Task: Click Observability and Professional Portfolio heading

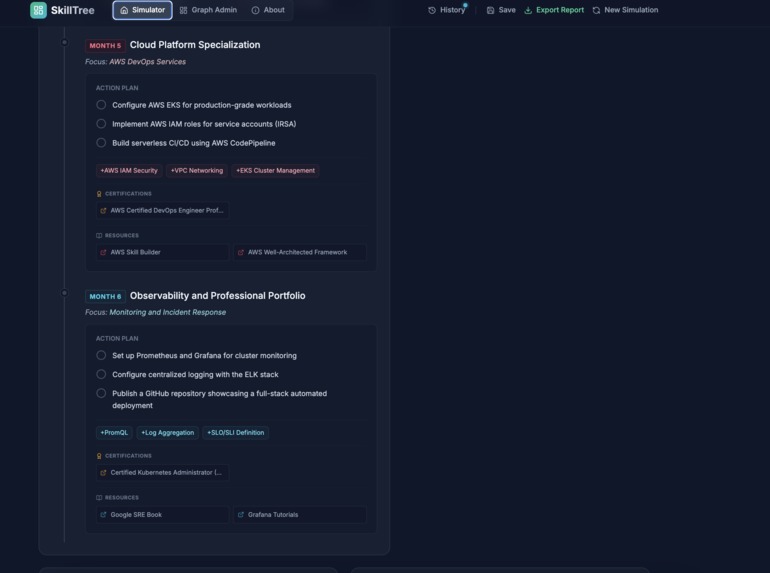Action: [218, 296]
